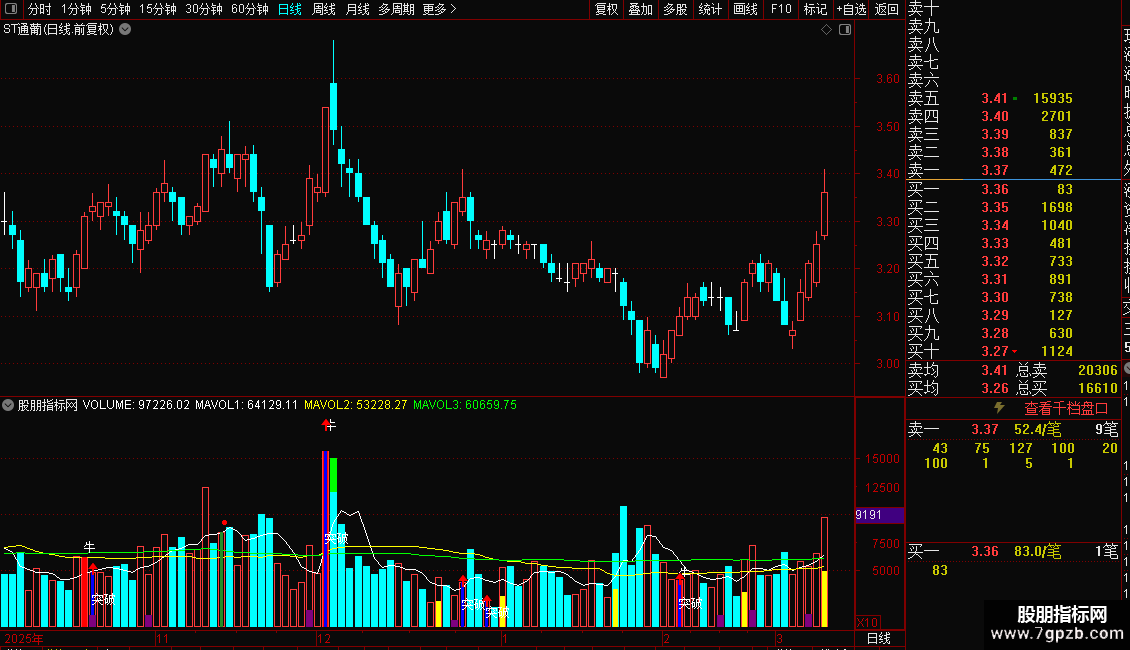The image size is (1130, 650).
Task: Click the 卖四 price 3.40
Action: 995,116
